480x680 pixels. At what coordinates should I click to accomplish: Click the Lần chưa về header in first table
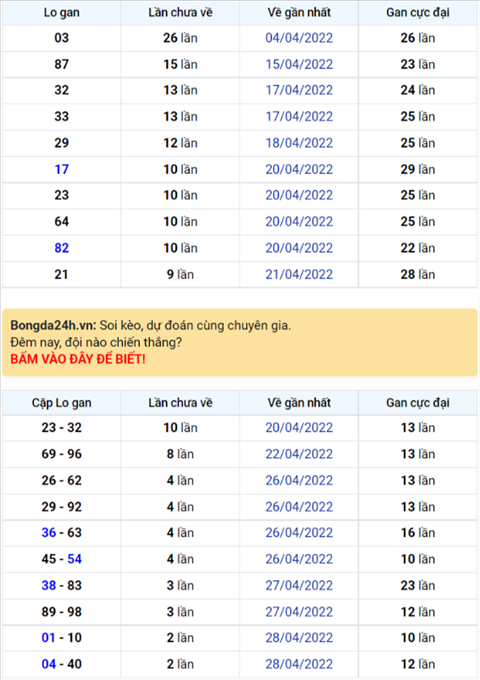pos(180,13)
